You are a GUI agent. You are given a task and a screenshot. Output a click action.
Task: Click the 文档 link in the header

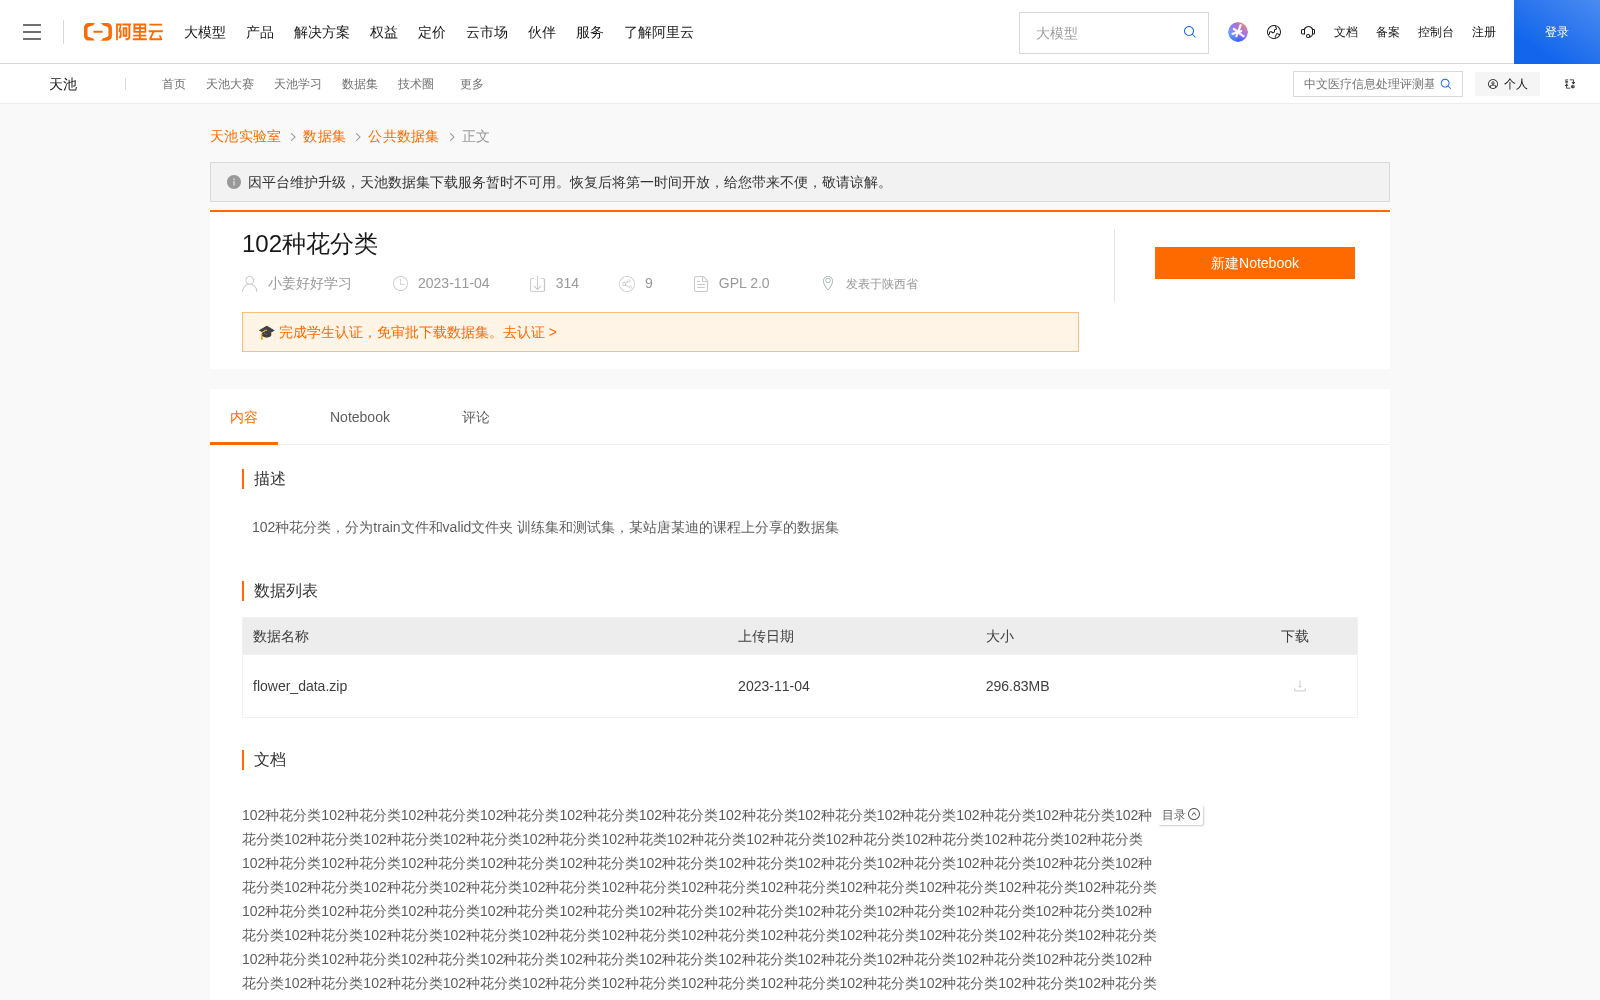click(1346, 32)
